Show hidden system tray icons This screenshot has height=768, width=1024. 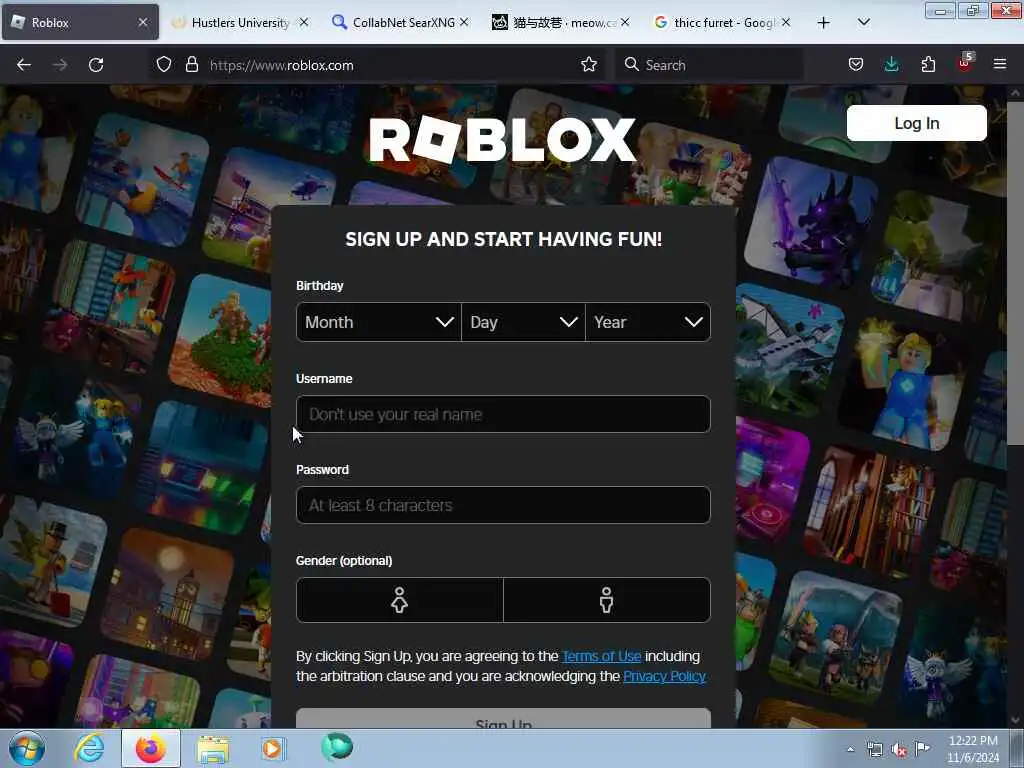coord(850,750)
